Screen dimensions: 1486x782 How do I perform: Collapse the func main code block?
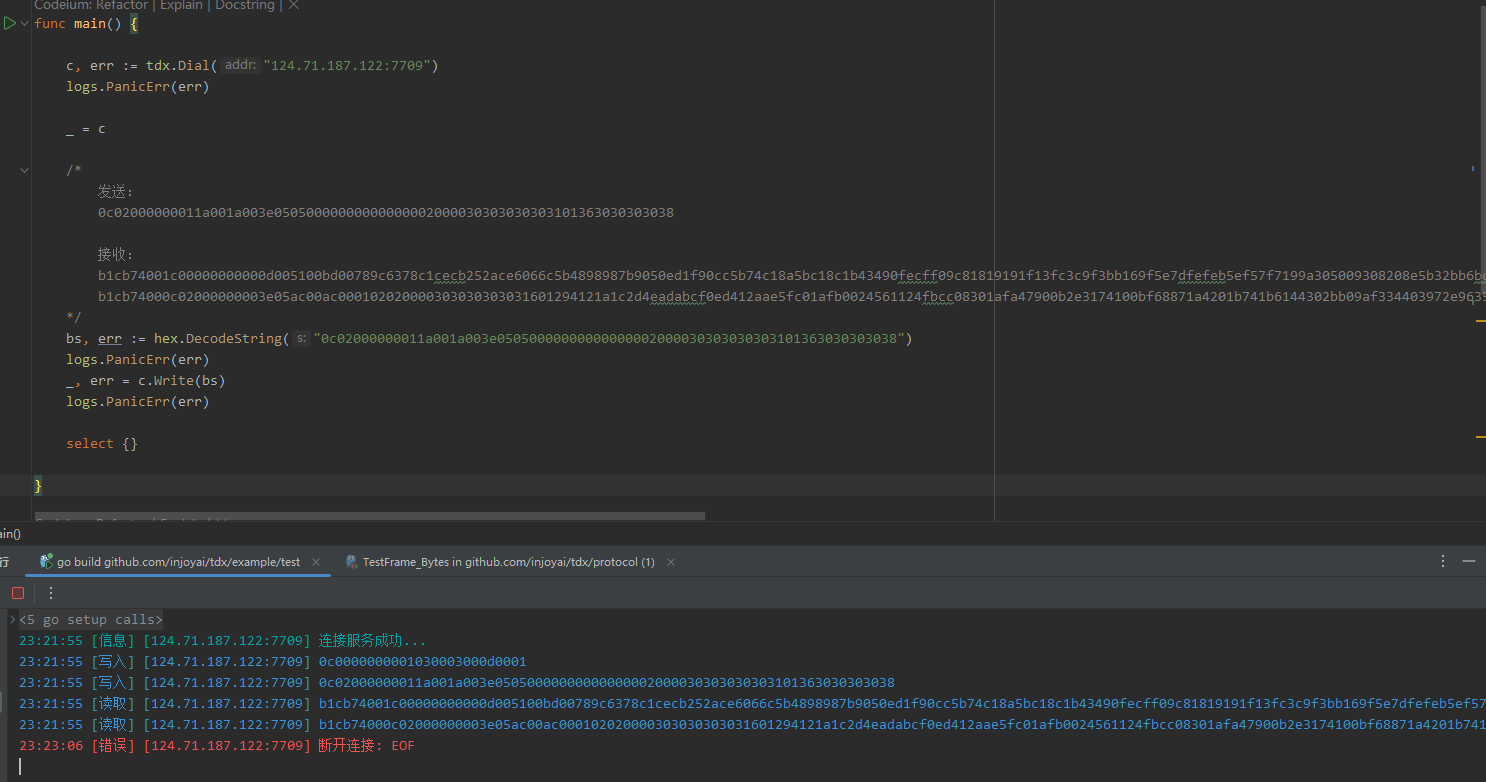(25, 23)
